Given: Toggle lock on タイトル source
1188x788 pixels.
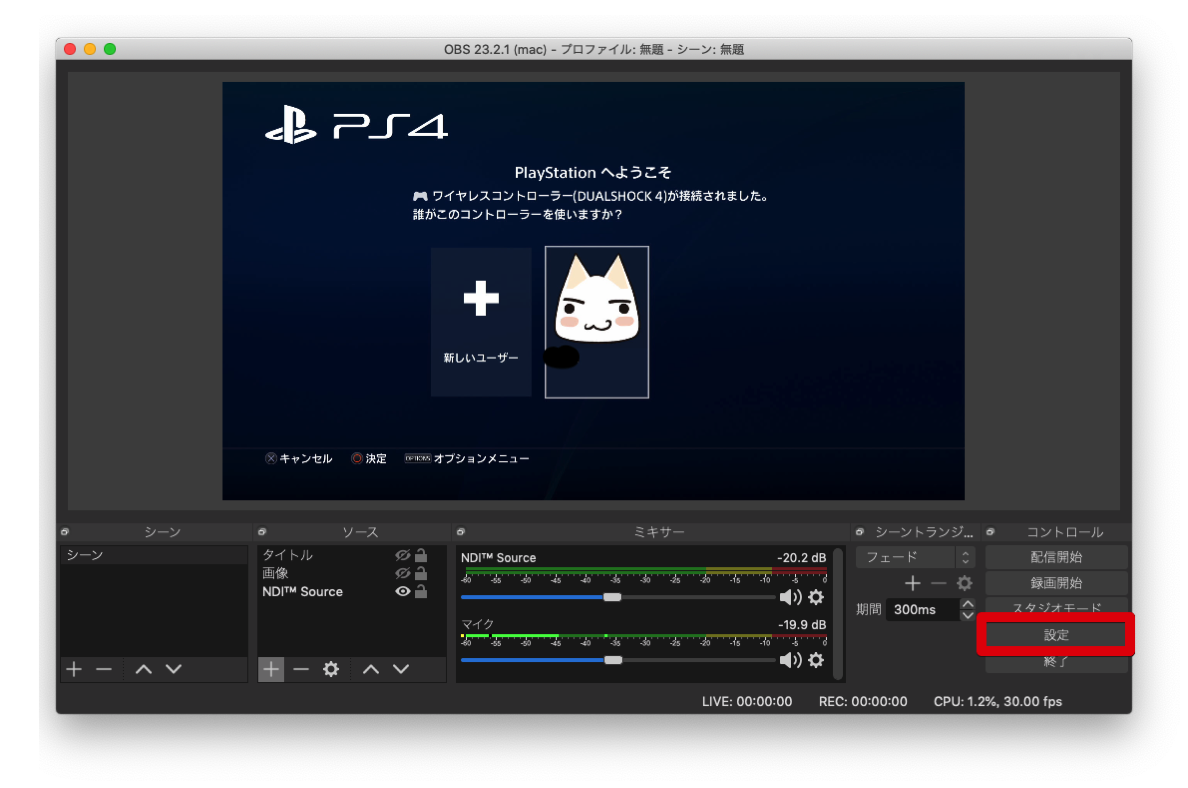Looking at the screenshot, I should click(x=421, y=555).
